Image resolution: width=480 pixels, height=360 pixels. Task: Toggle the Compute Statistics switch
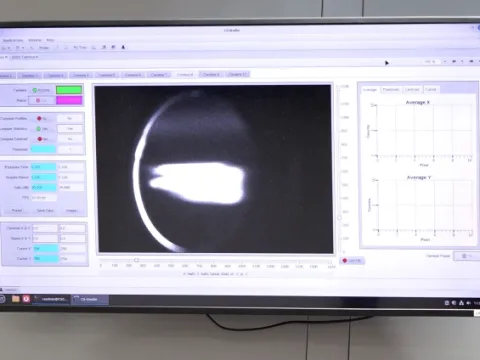pos(42,129)
